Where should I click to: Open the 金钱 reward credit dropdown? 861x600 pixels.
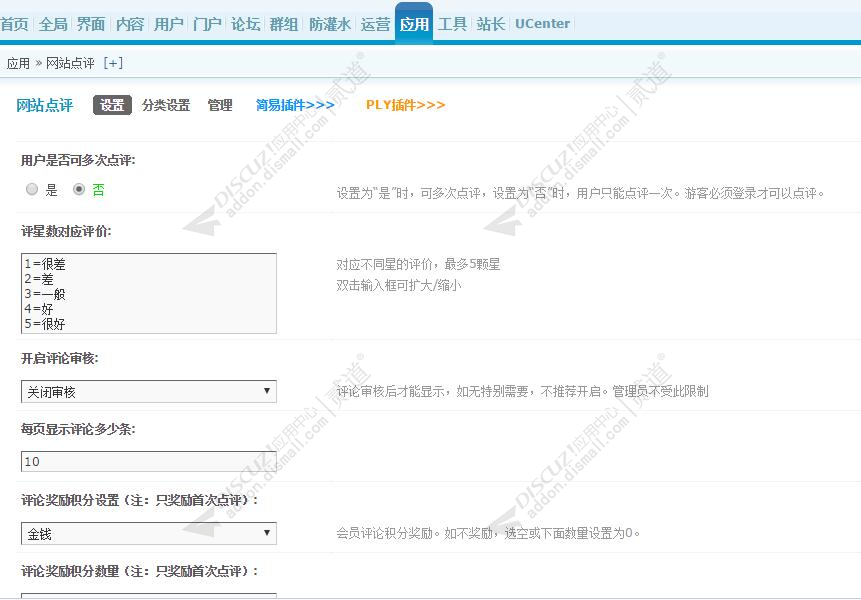click(149, 534)
